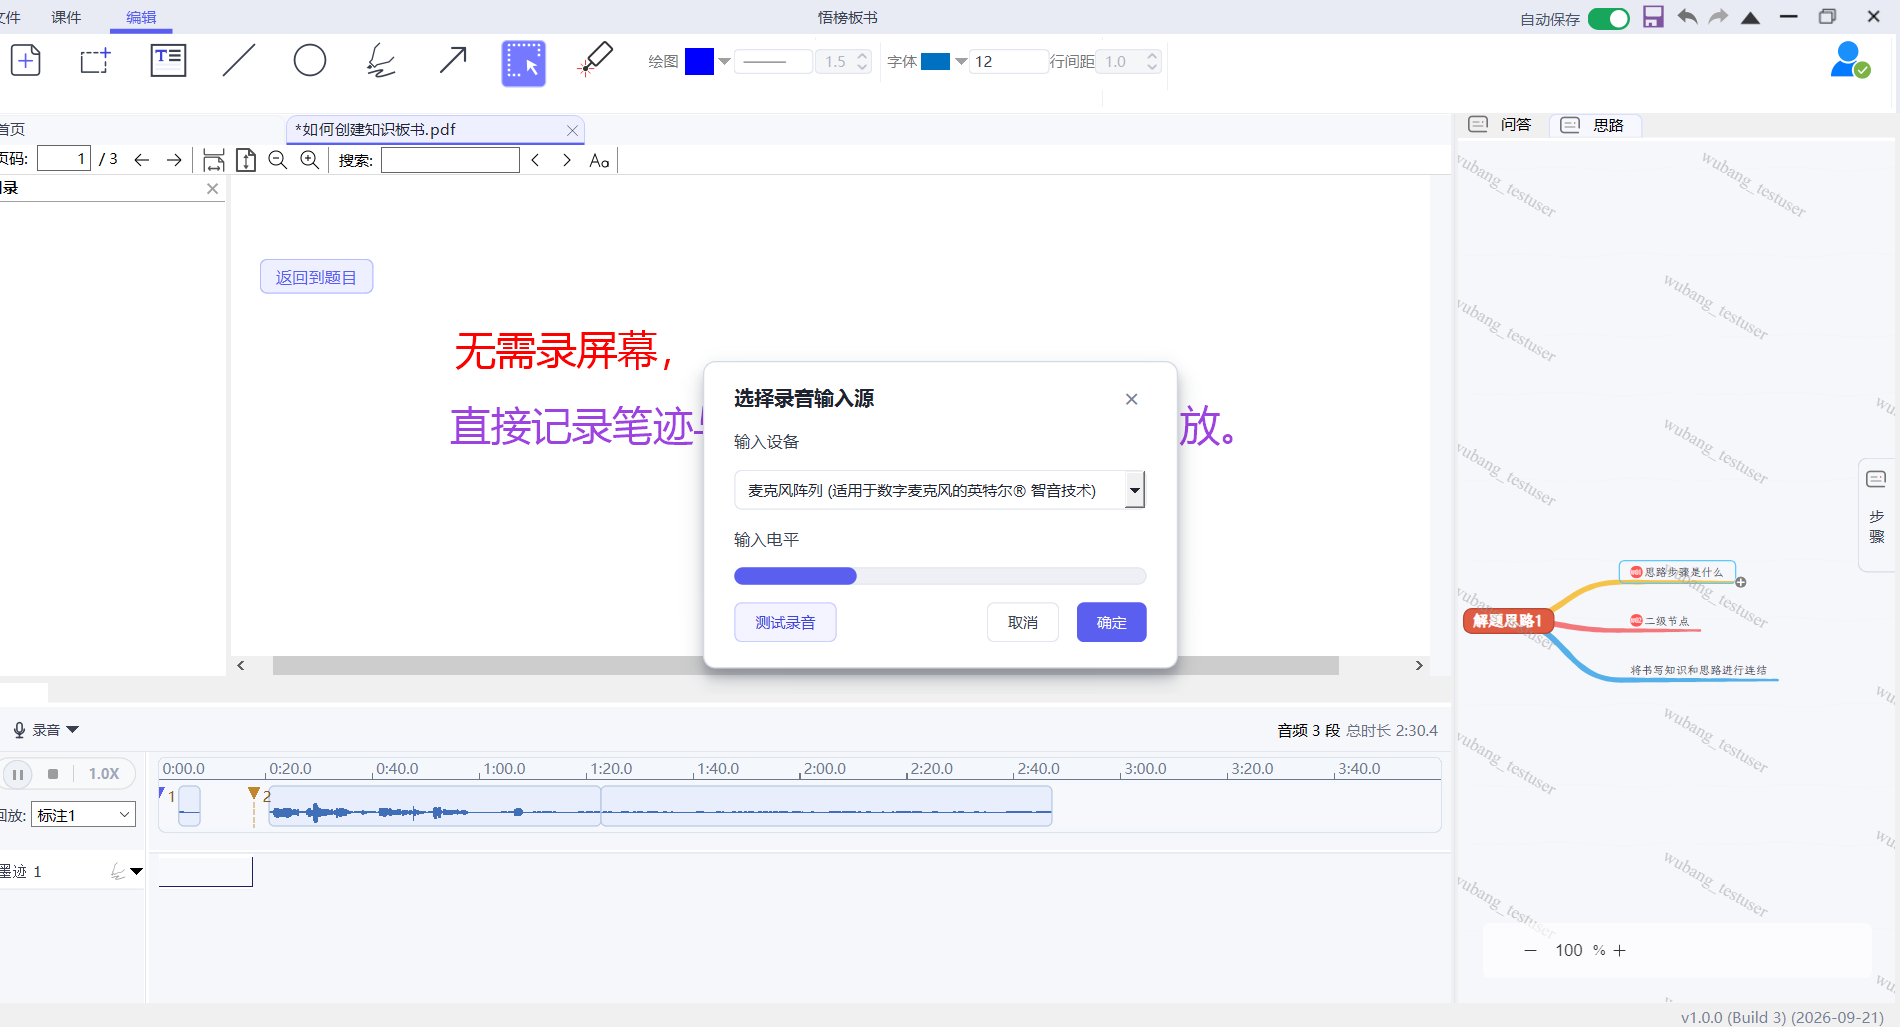This screenshot has width=1900, height=1027.
Task: Choose the text box tool
Action: (x=168, y=61)
